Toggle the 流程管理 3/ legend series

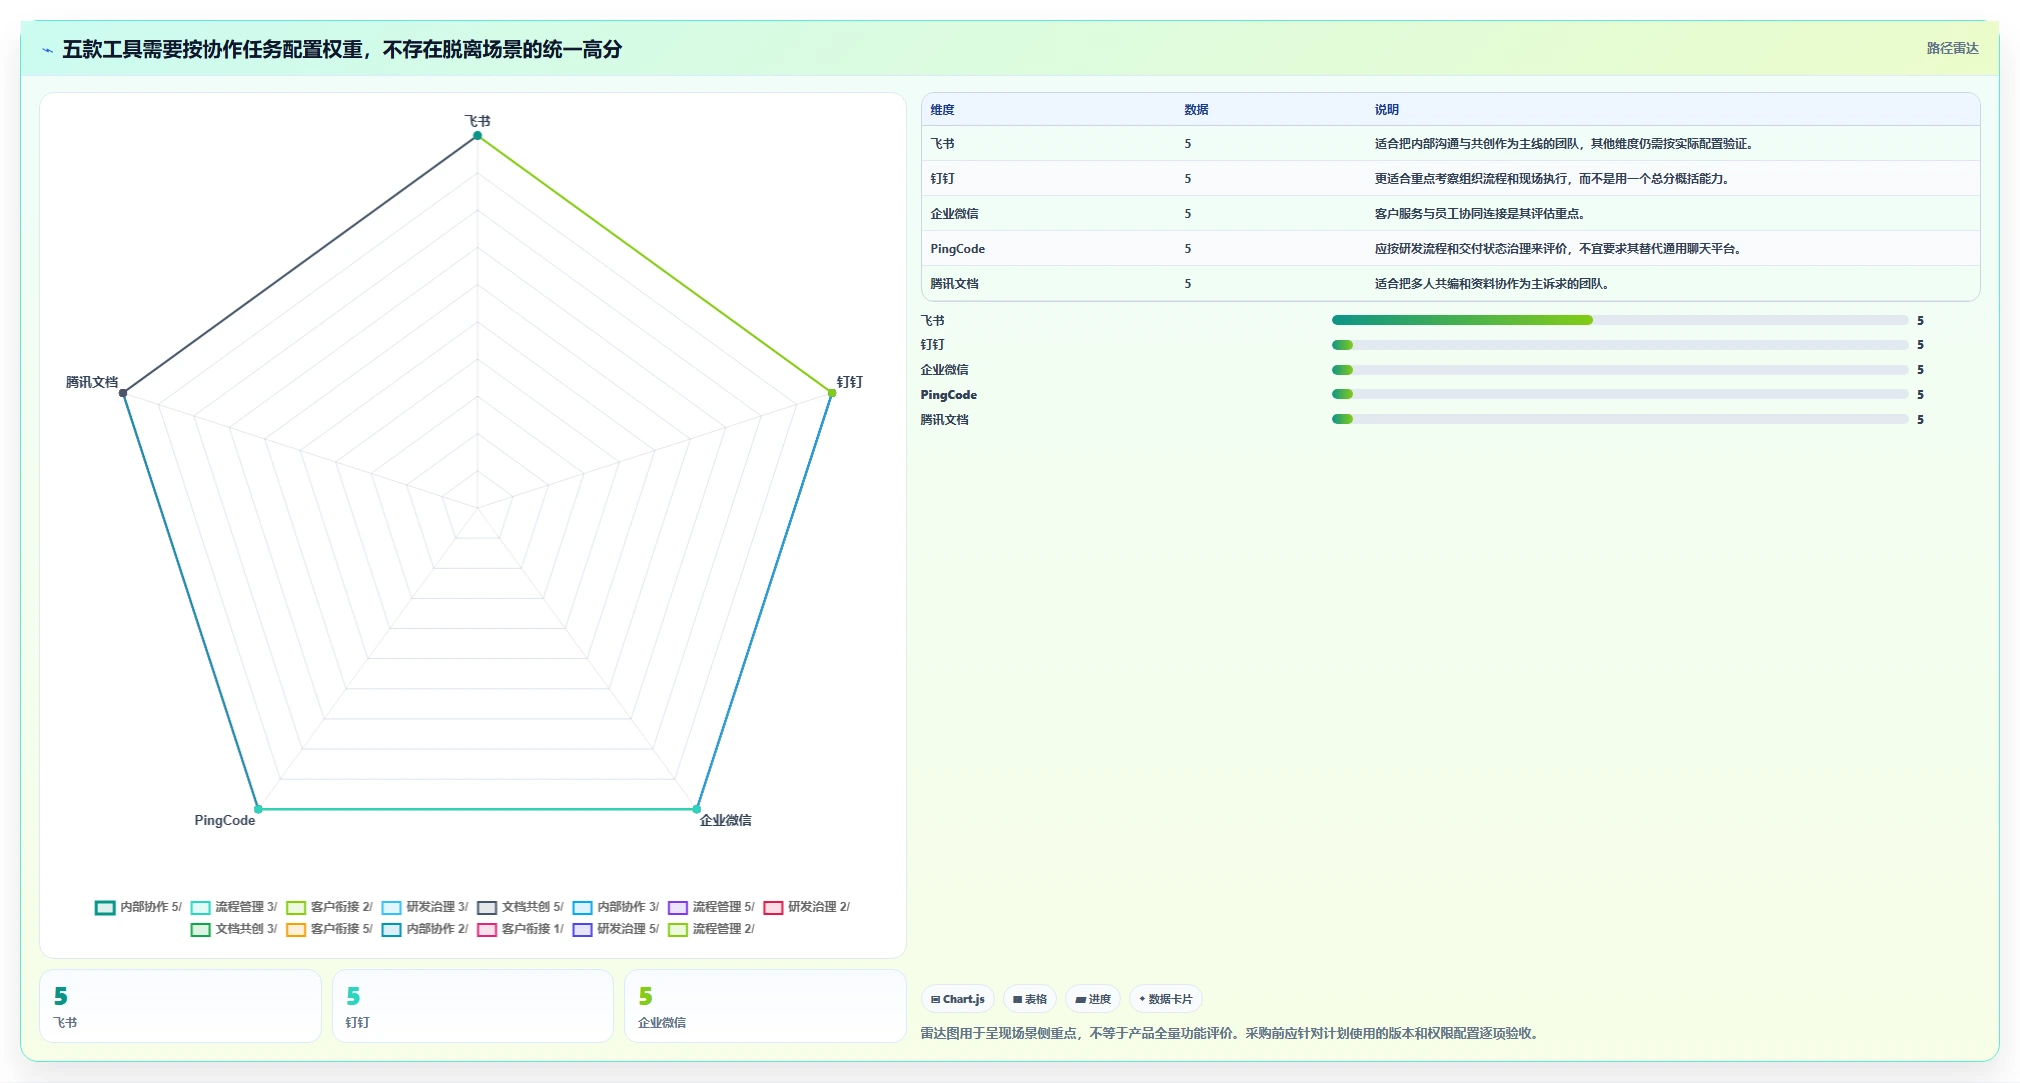pos(234,907)
